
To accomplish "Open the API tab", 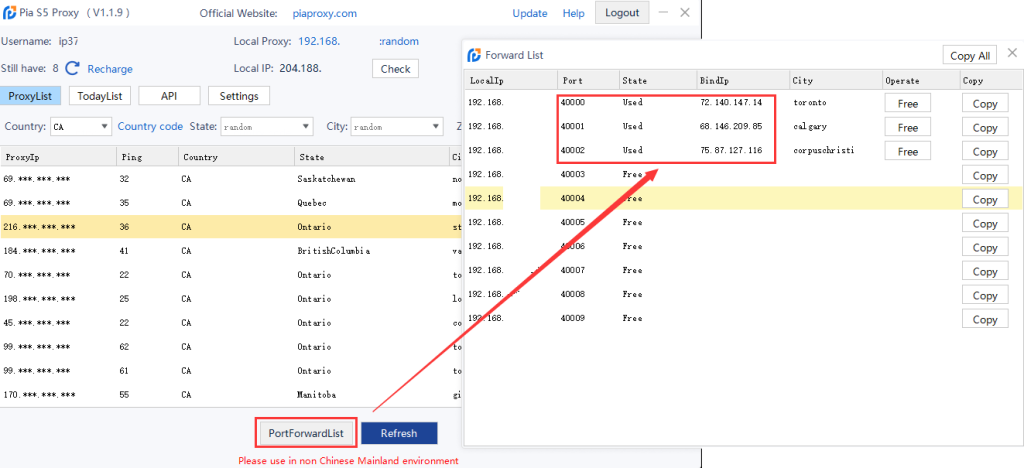I will tap(169, 96).
